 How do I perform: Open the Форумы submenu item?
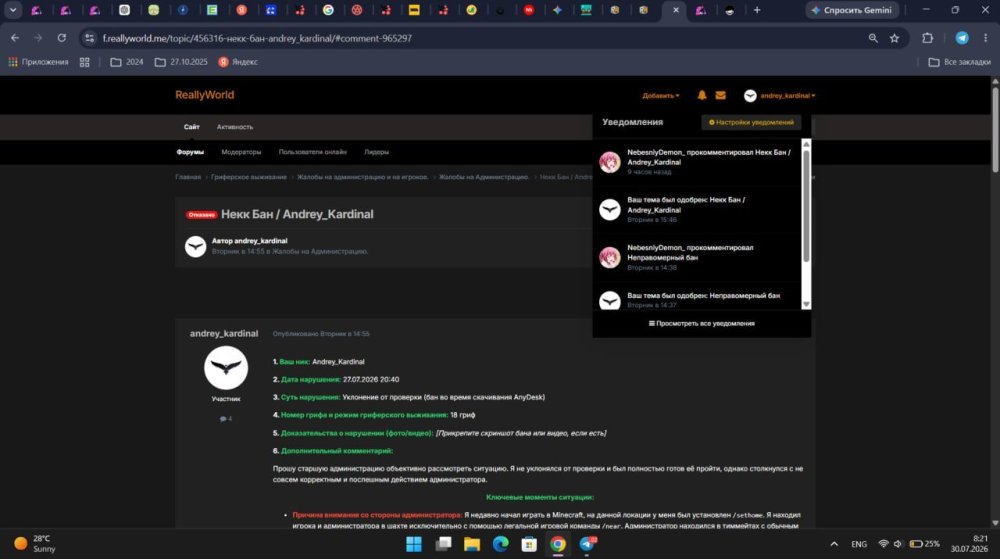click(190, 152)
